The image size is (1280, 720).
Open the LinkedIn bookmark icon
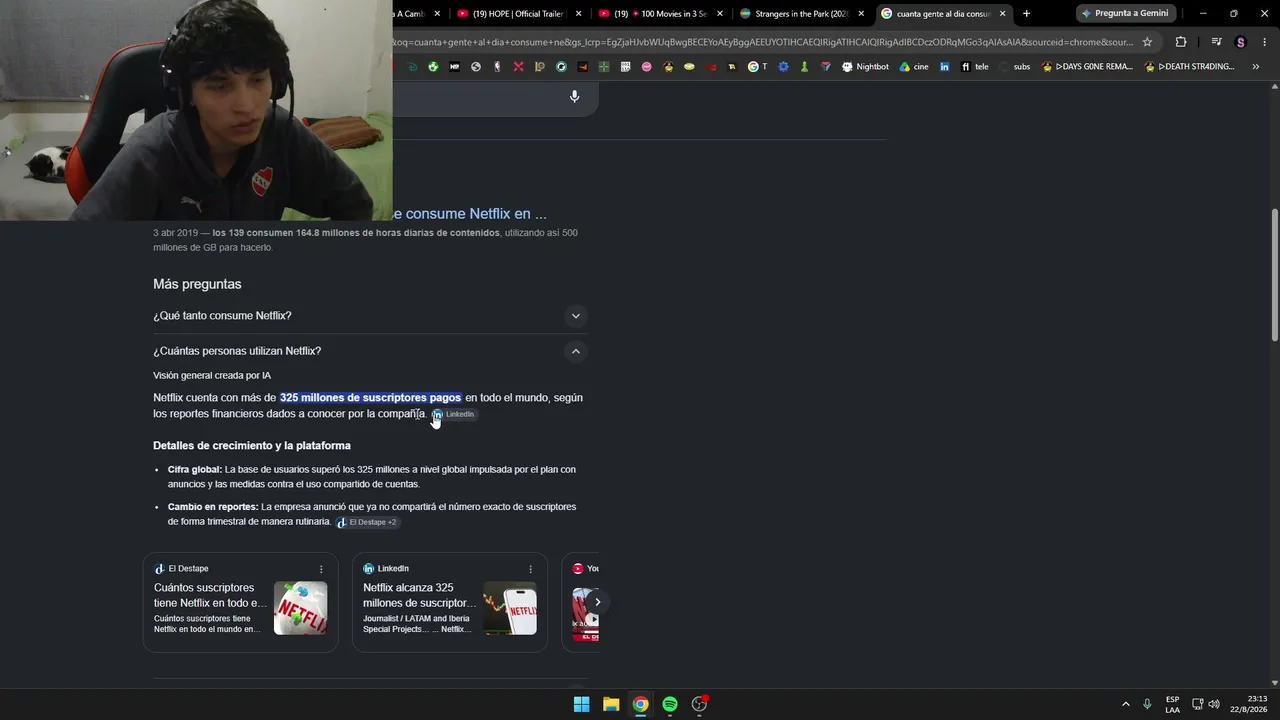[944, 67]
